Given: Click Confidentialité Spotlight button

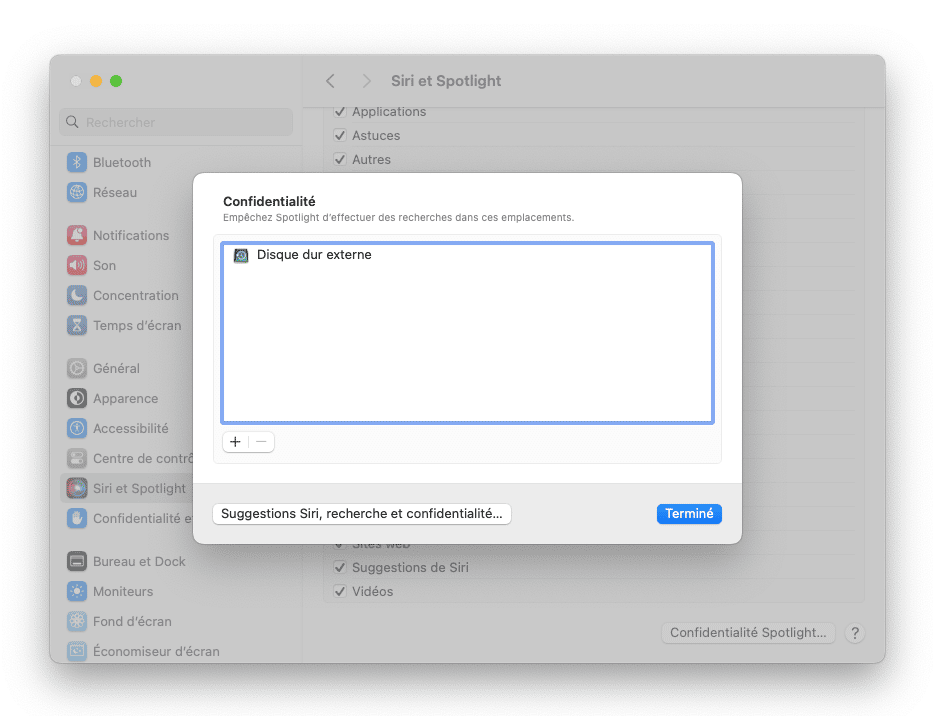Looking at the screenshot, I should point(748,633).
